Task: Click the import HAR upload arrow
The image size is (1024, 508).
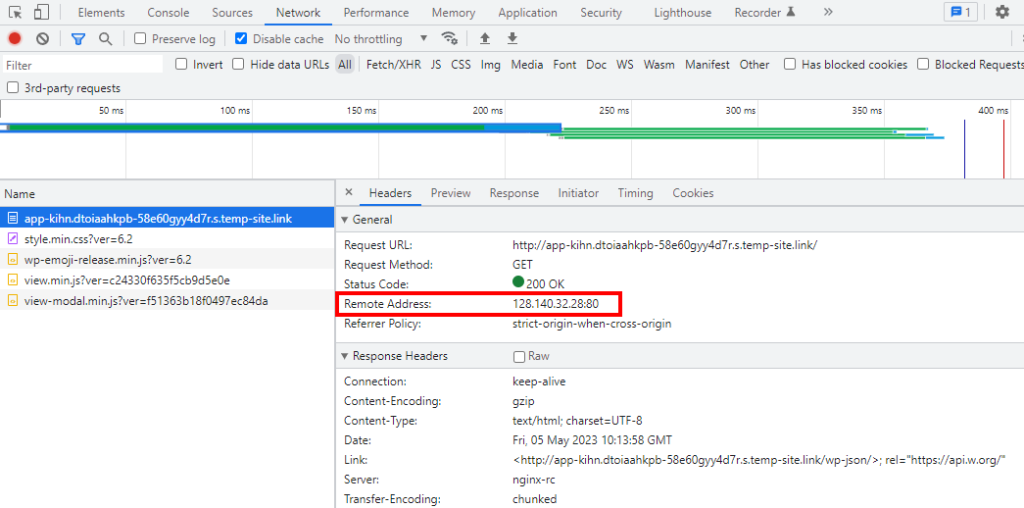Action: pyautogui.click(x=485, y=39)
